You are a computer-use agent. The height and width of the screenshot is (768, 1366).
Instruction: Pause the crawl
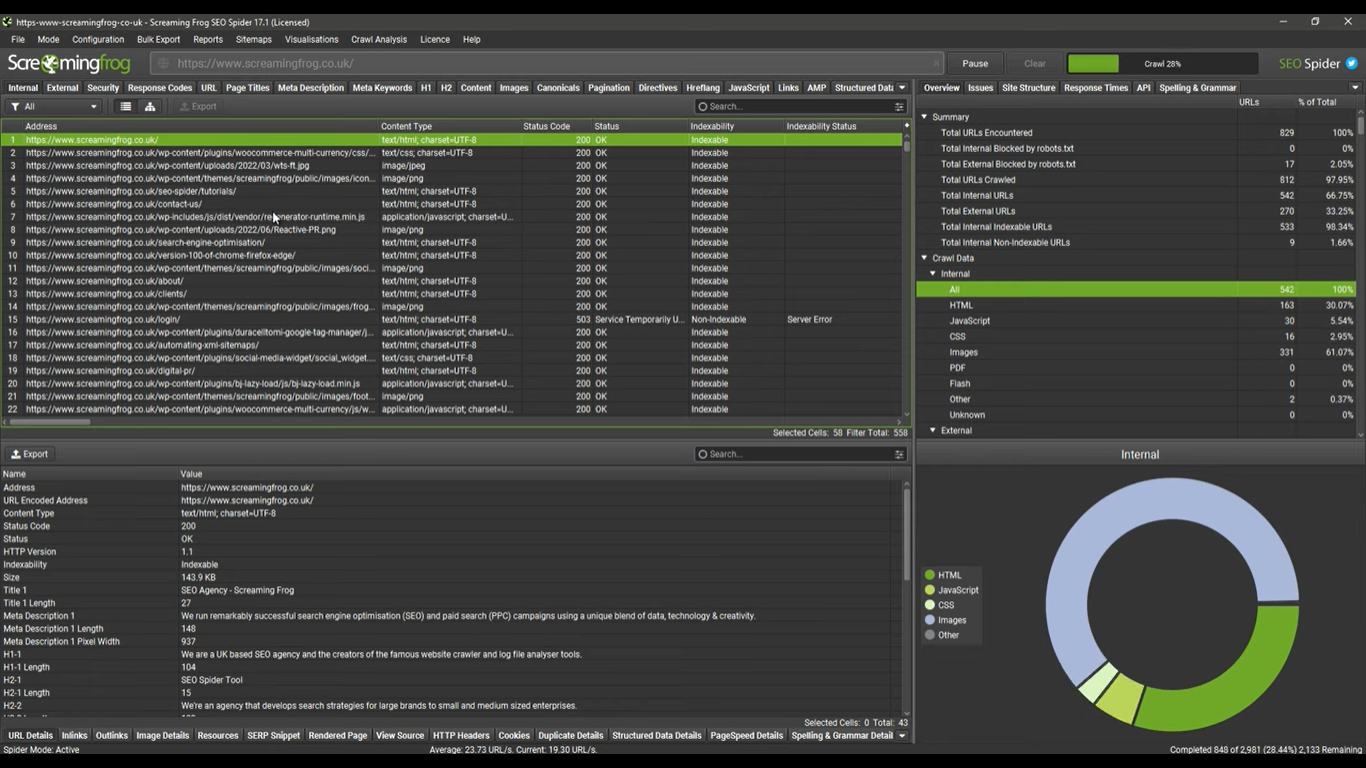point(975,63)
